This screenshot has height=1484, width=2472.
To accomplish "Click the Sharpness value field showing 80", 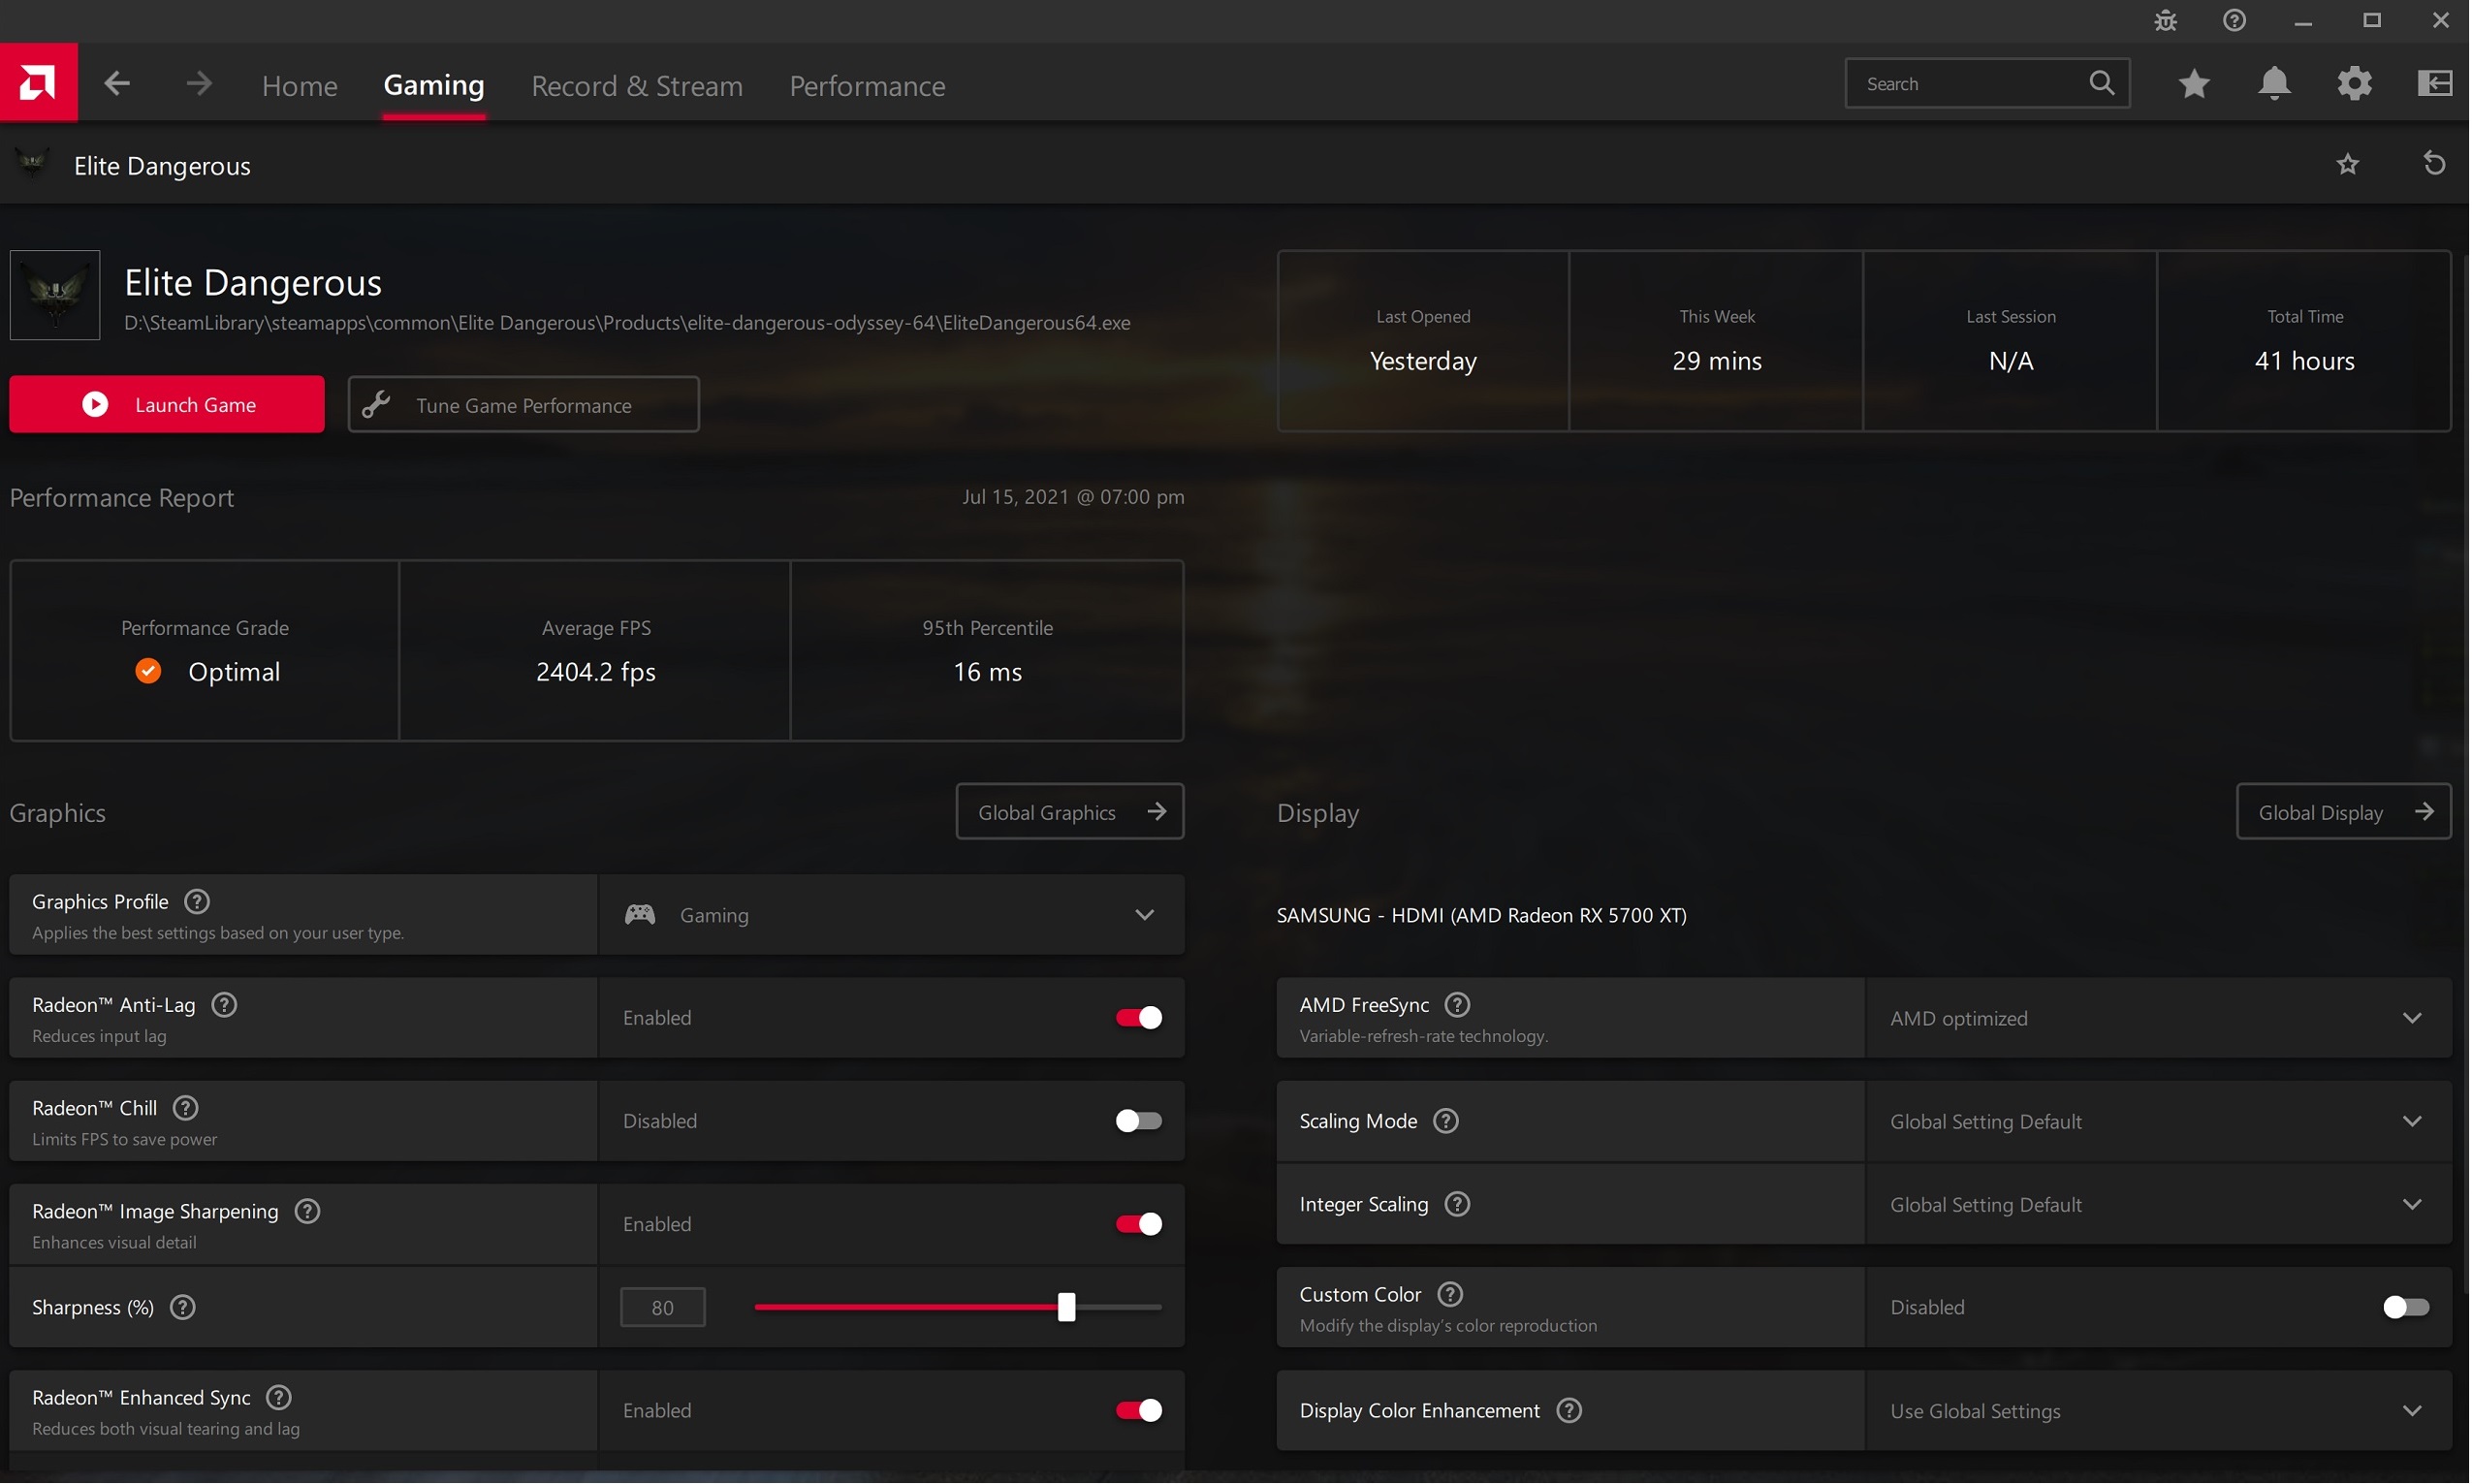I will pos(663,1308).
